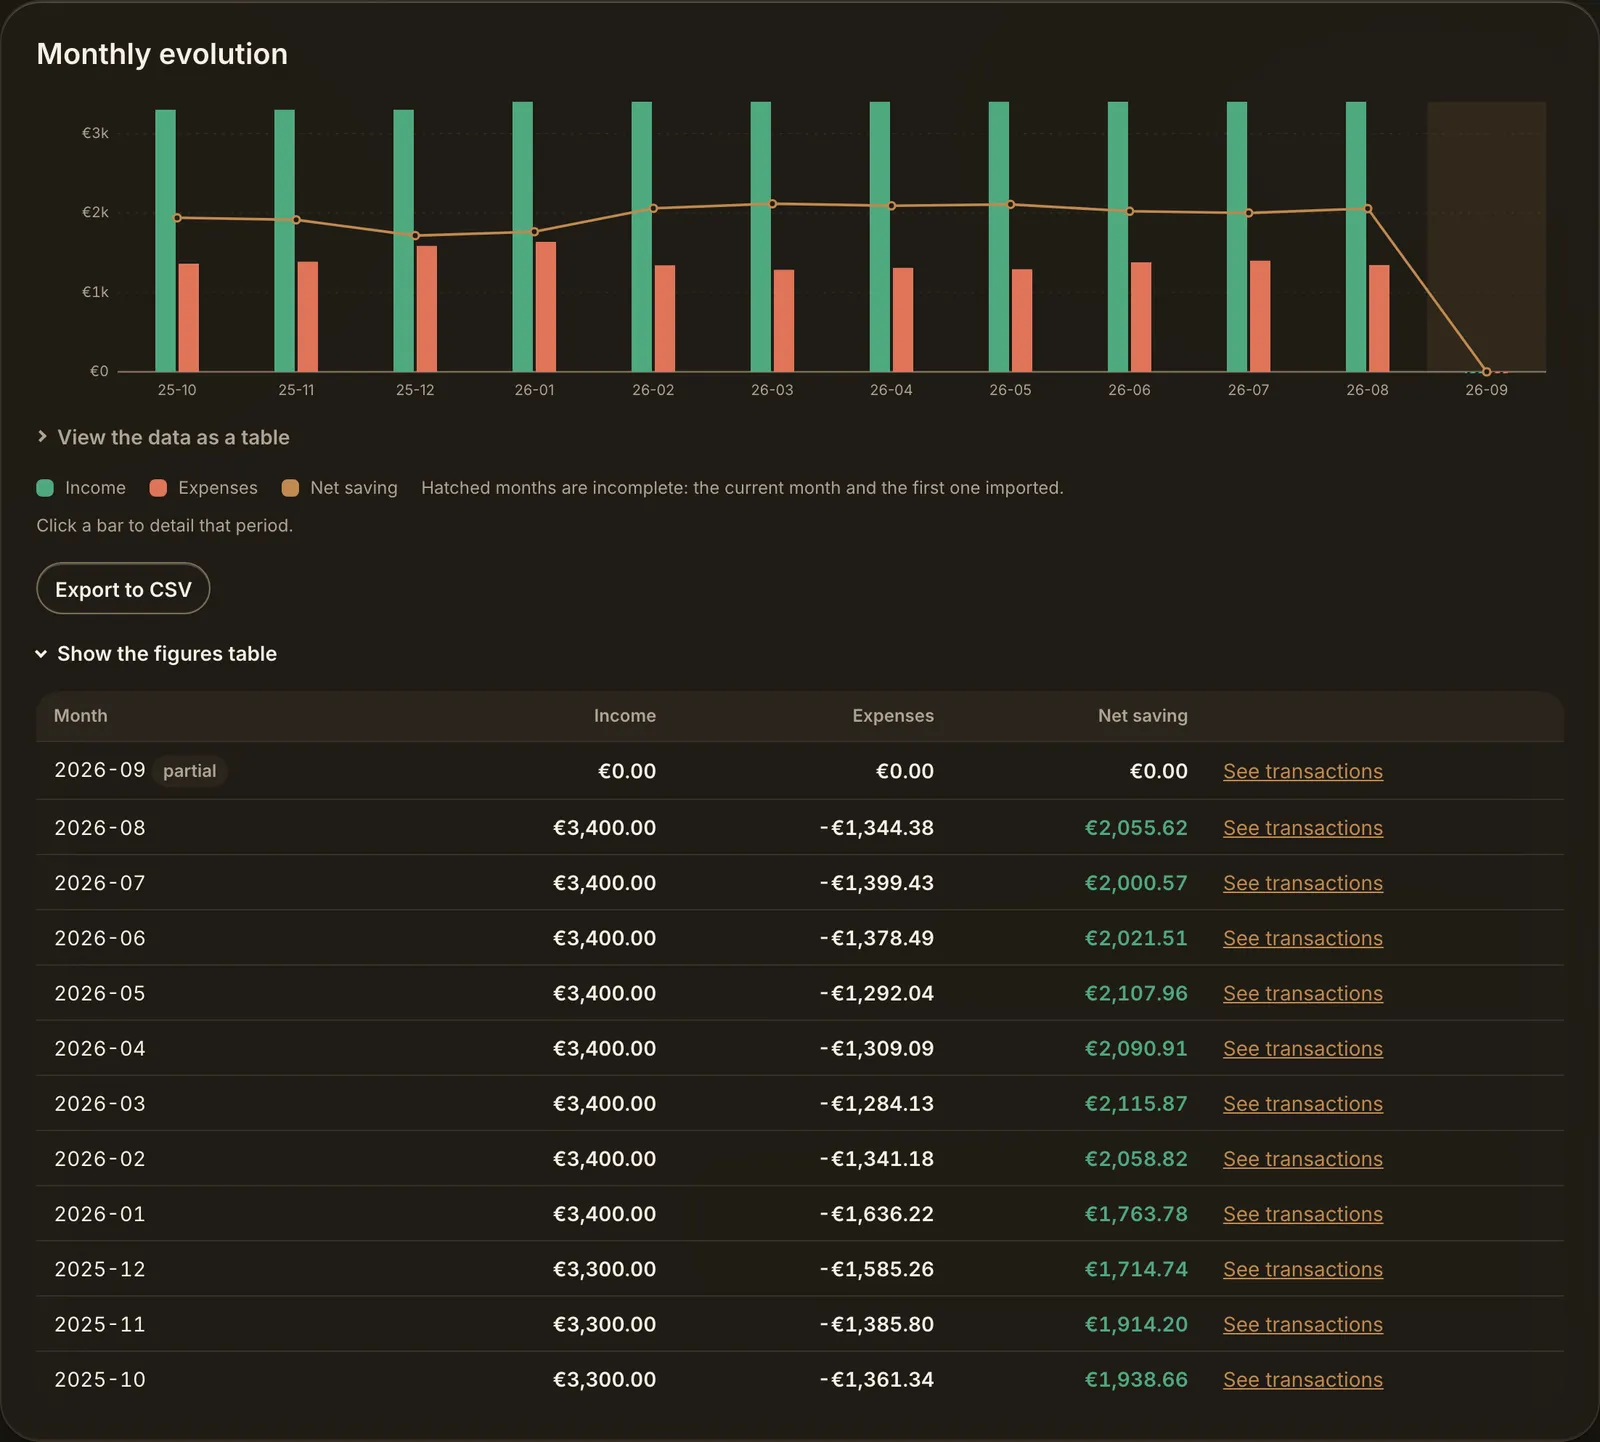Select the 26-06 green income bar
Screen dimensions: 1600x1442
point(1118,237)
